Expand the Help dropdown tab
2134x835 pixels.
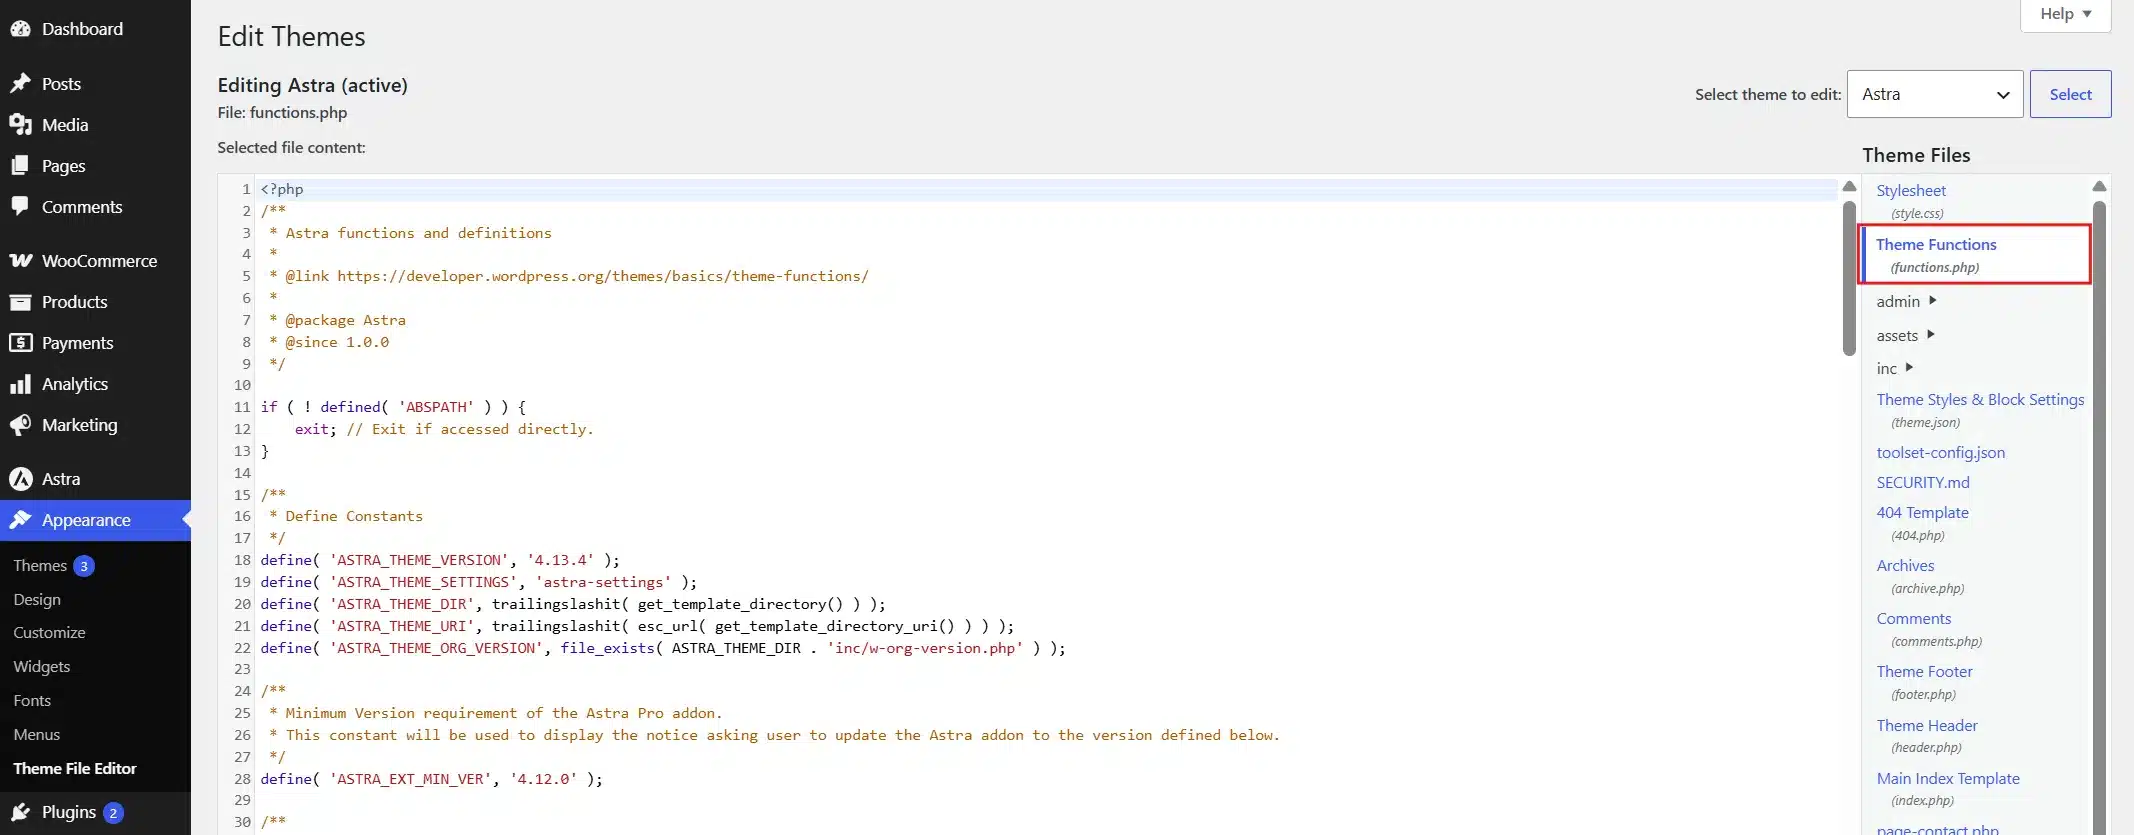click(x=2066, y=14)
